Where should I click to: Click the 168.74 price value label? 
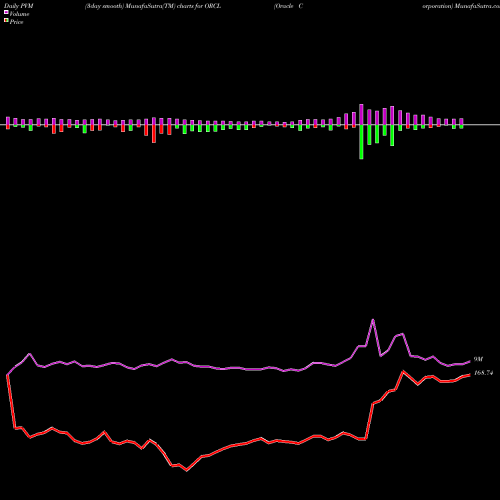tap(483, 373)
